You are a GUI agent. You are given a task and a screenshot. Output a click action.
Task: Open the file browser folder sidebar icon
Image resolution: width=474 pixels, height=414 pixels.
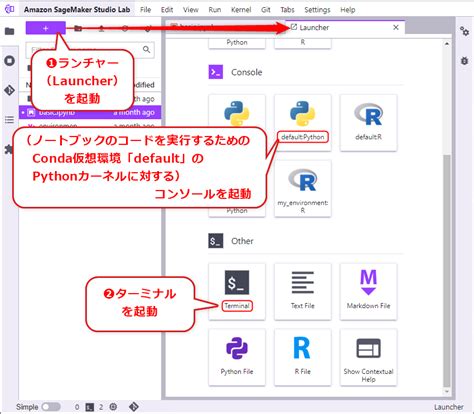pyautogui.click(x=10, y=31)
